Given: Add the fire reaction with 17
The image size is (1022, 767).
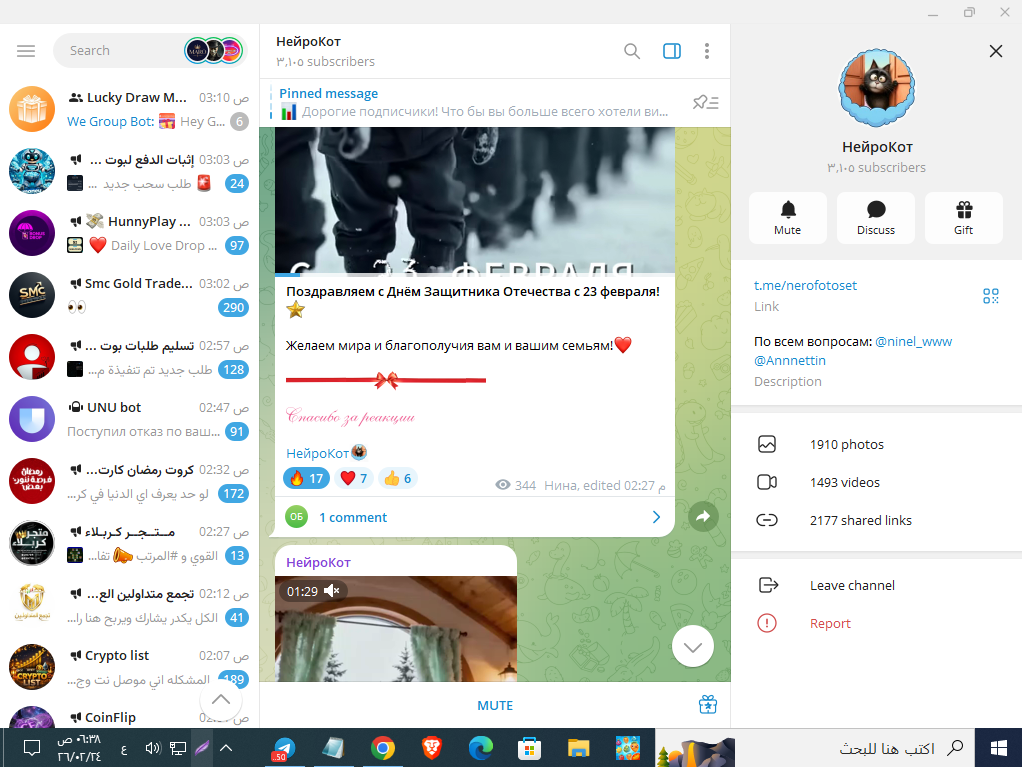Looking at the screenshot, I should click(x=306, y=478).
